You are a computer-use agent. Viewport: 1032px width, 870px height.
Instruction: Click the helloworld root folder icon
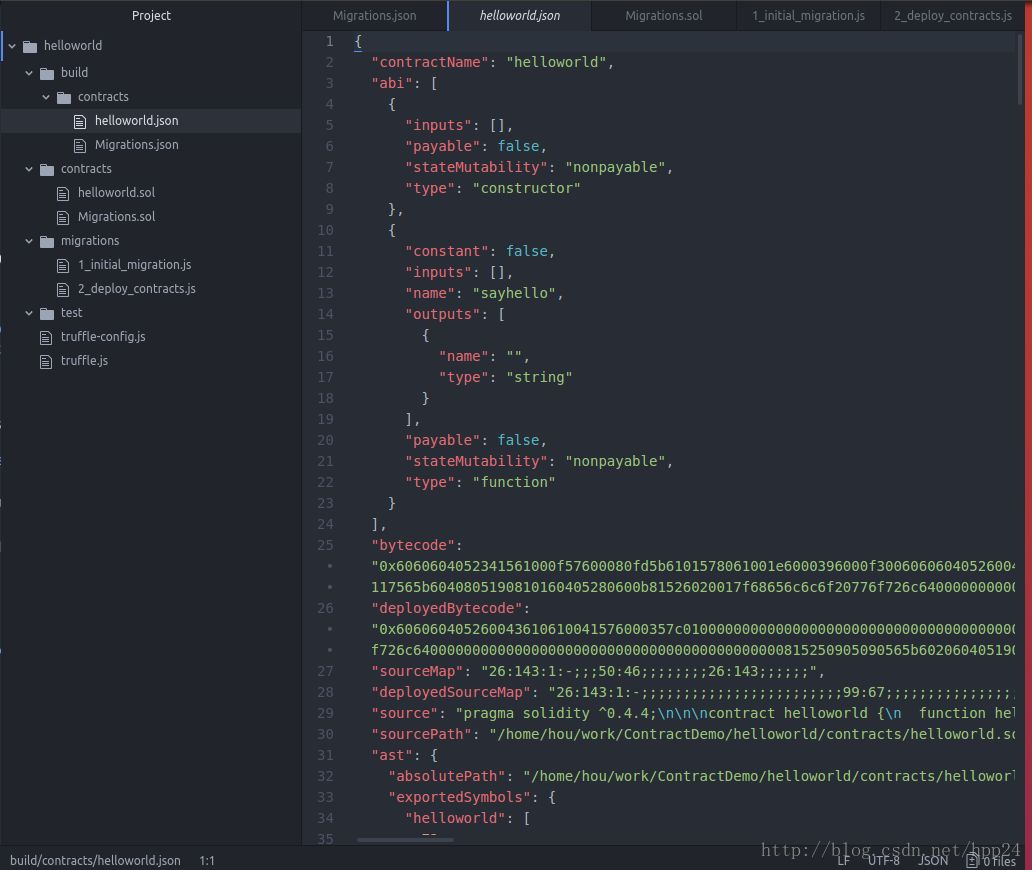[30, 46]
